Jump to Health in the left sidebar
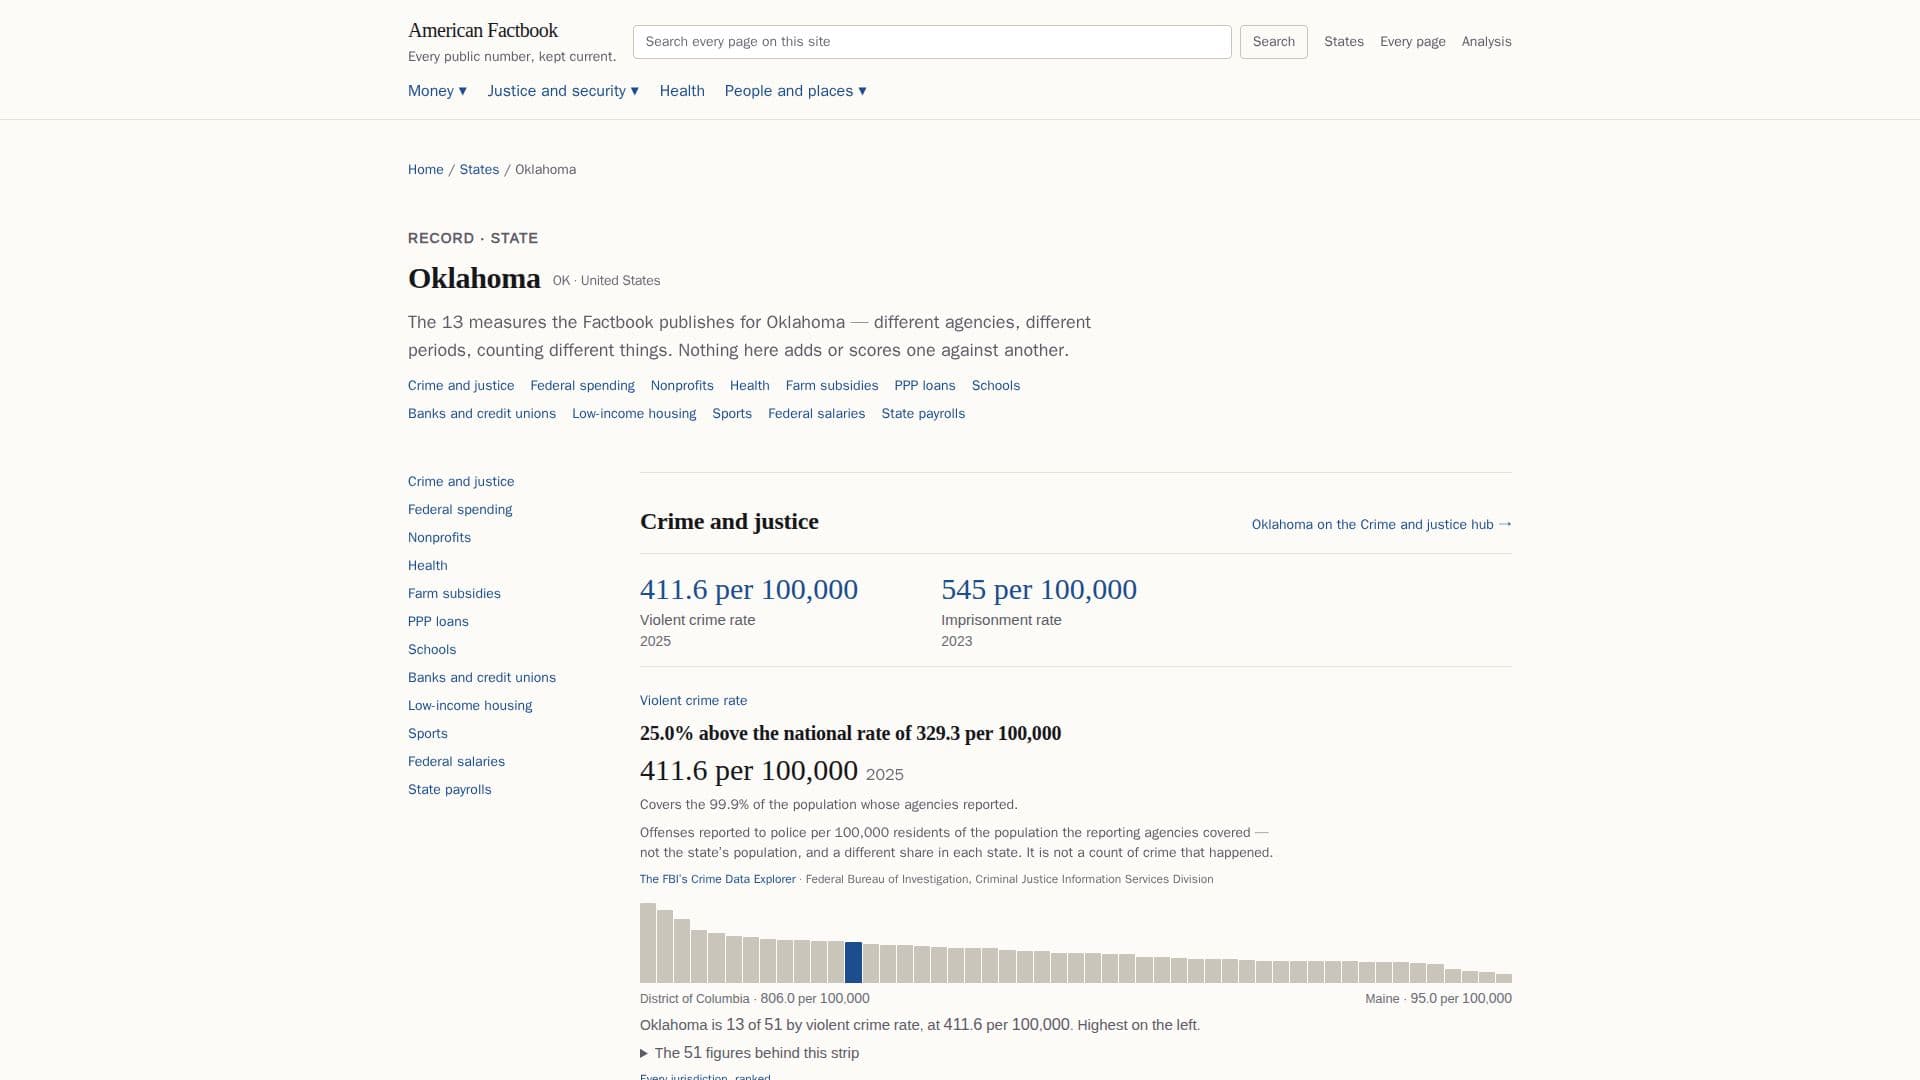The width and height of the screenshot is (1920, 1080). point(428,566)
